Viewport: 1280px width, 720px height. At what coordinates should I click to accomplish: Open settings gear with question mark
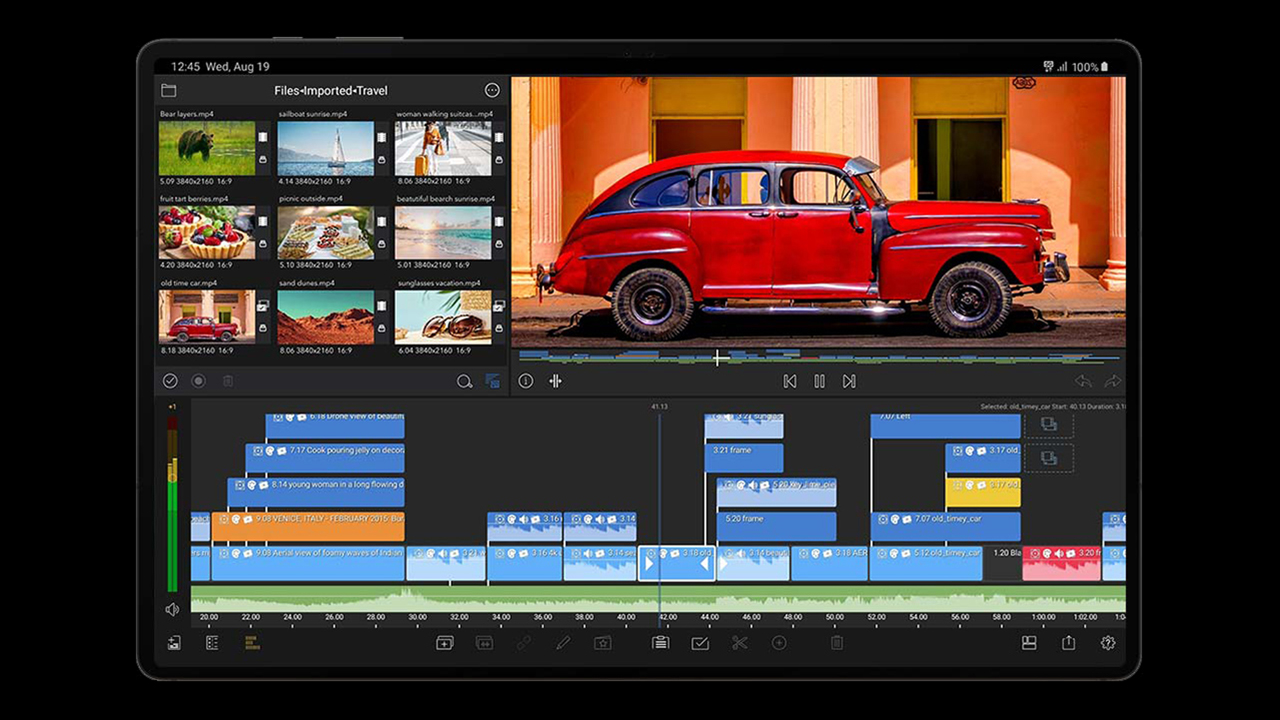click(1108, 643)
